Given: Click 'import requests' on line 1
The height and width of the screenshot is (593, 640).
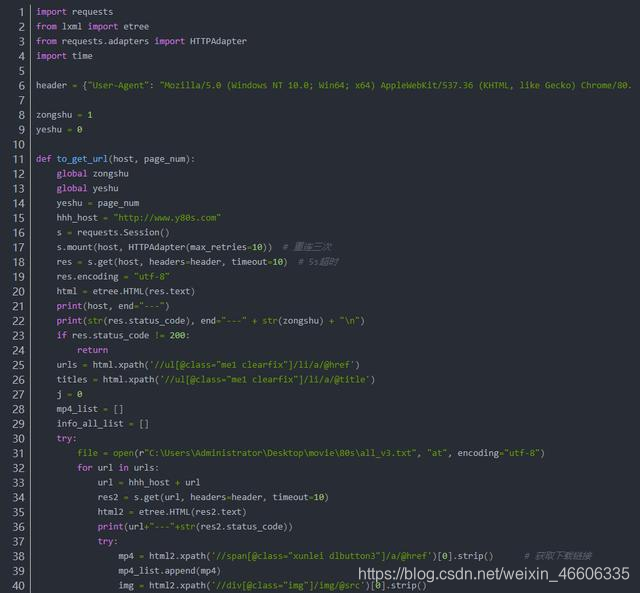Looking at the screenshot, I should click(x=75, y=12).
